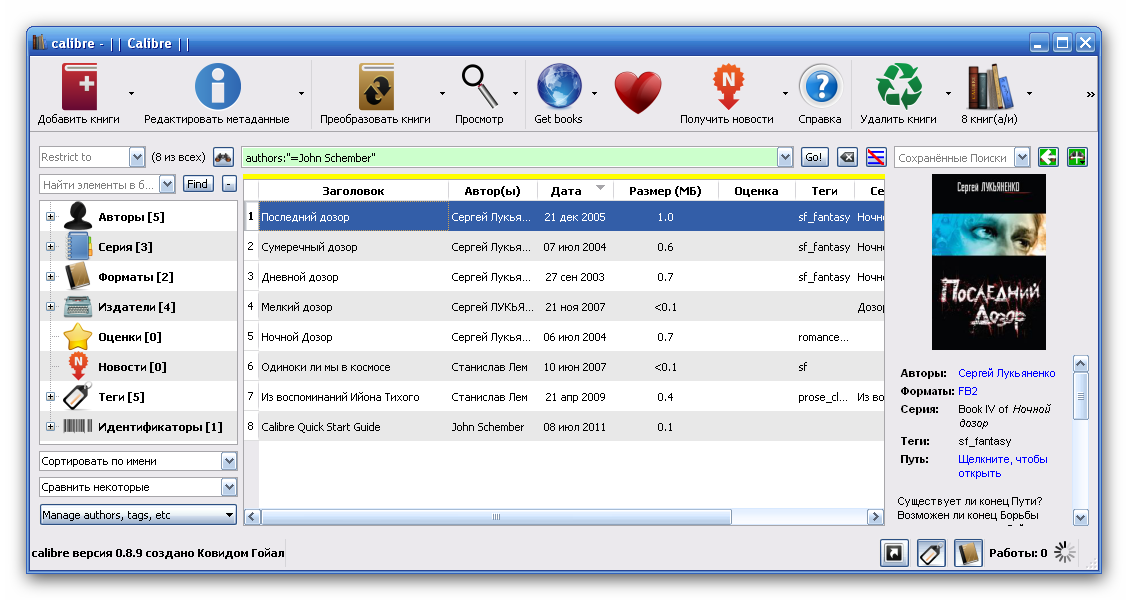This screenshot has width=1128, height=600.
Task: Click the Преобразовать книги (Convert books) icon
Action: 376,86
